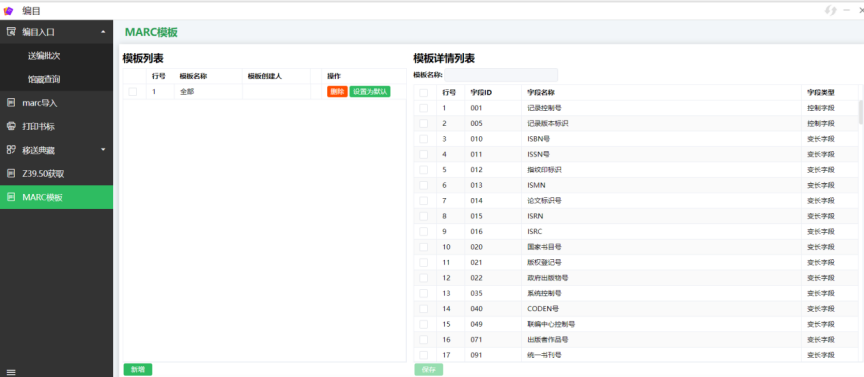Select all fields via header checkbox
This screenshot has width=864, height=377.
[423, 93]
